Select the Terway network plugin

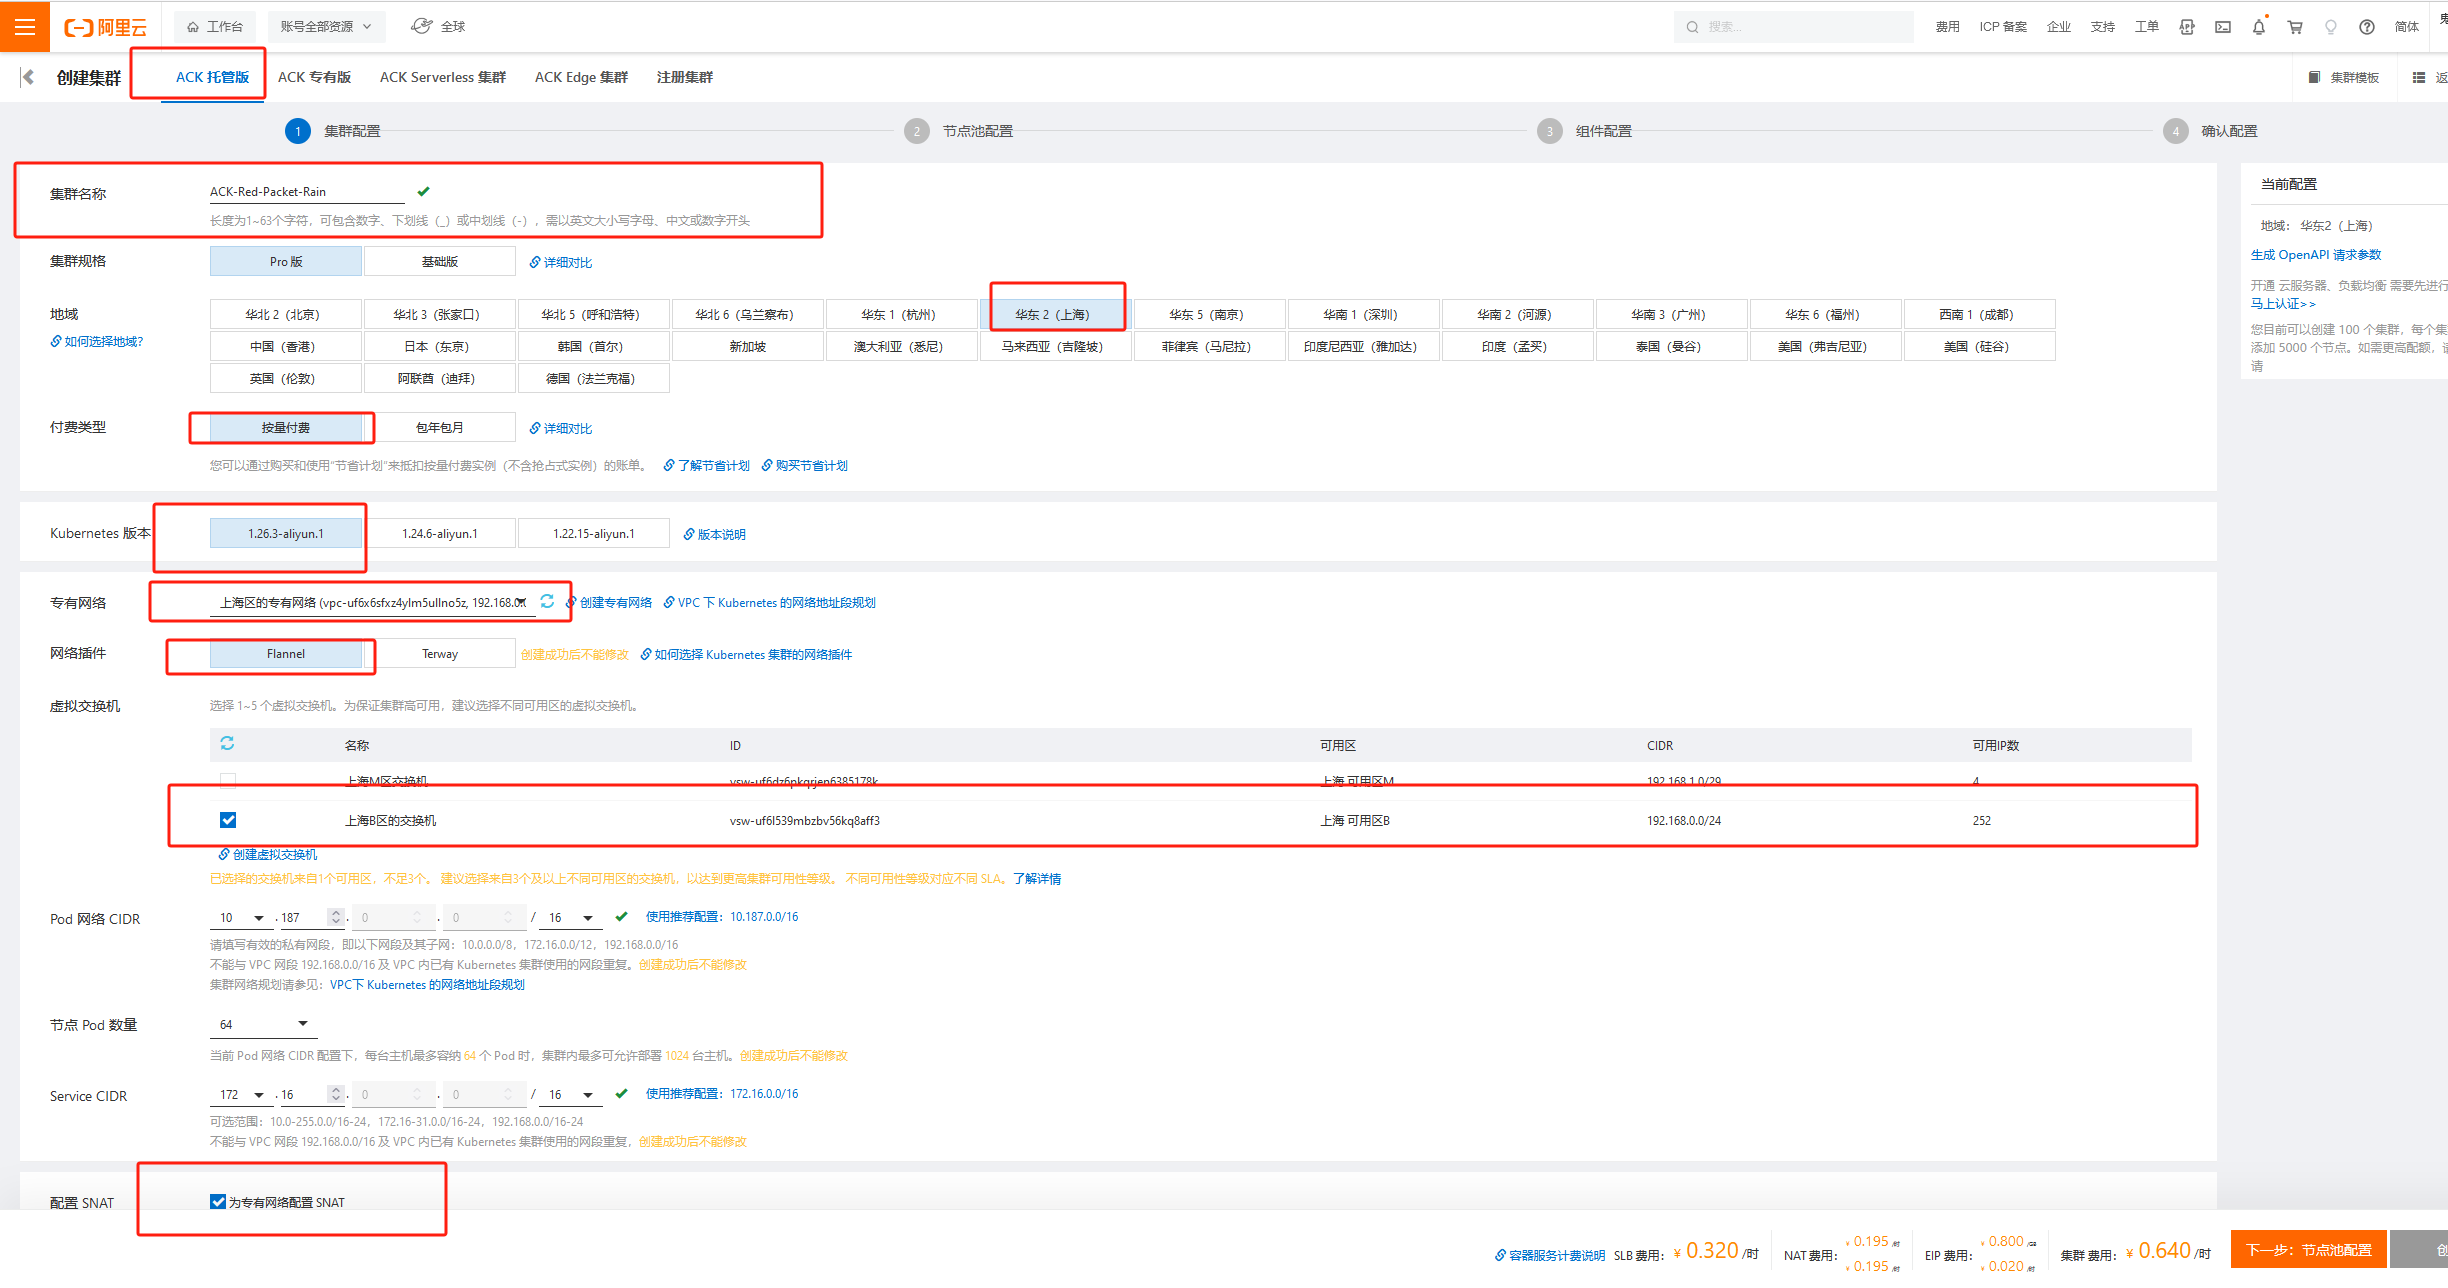[440, 653]
